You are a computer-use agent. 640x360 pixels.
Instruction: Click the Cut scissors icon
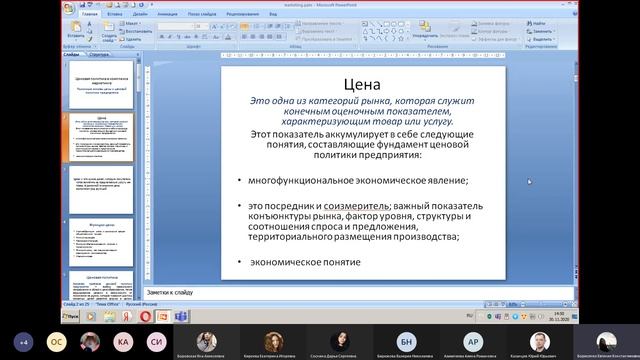click(90, 24)
